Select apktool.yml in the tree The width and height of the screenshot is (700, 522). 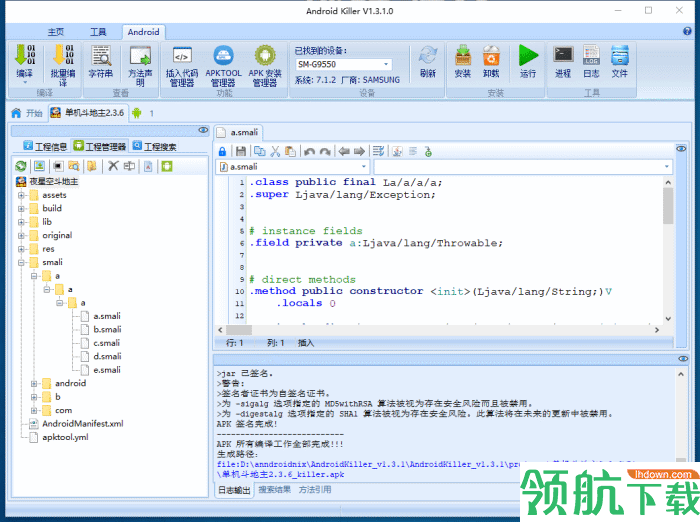tap(65, 437)
